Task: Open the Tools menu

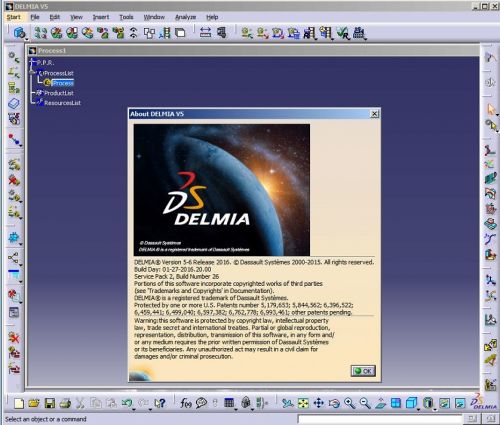Action: 126,17
